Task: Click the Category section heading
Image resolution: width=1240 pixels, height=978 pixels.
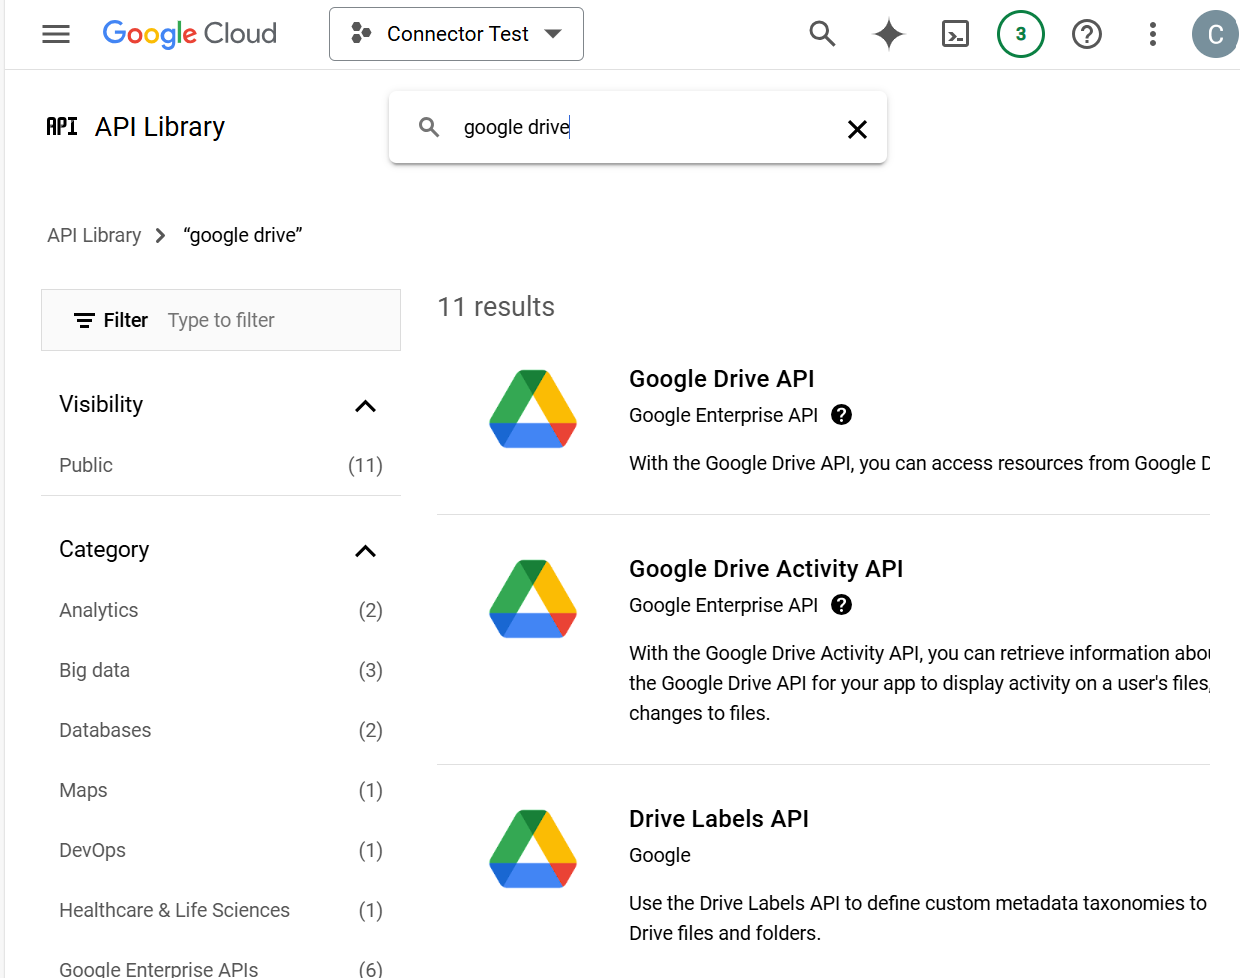Action: (104, 549)
